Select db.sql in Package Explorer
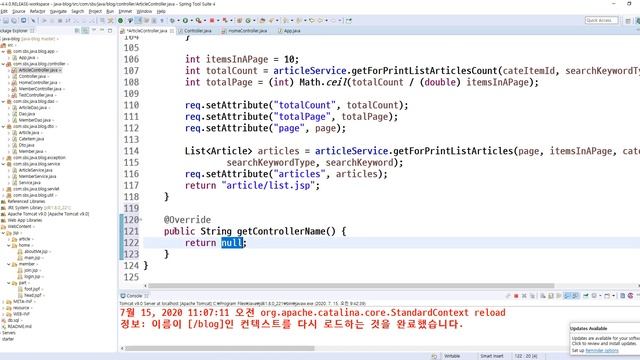Screen dimensions: 640x360 click(13, 320)
